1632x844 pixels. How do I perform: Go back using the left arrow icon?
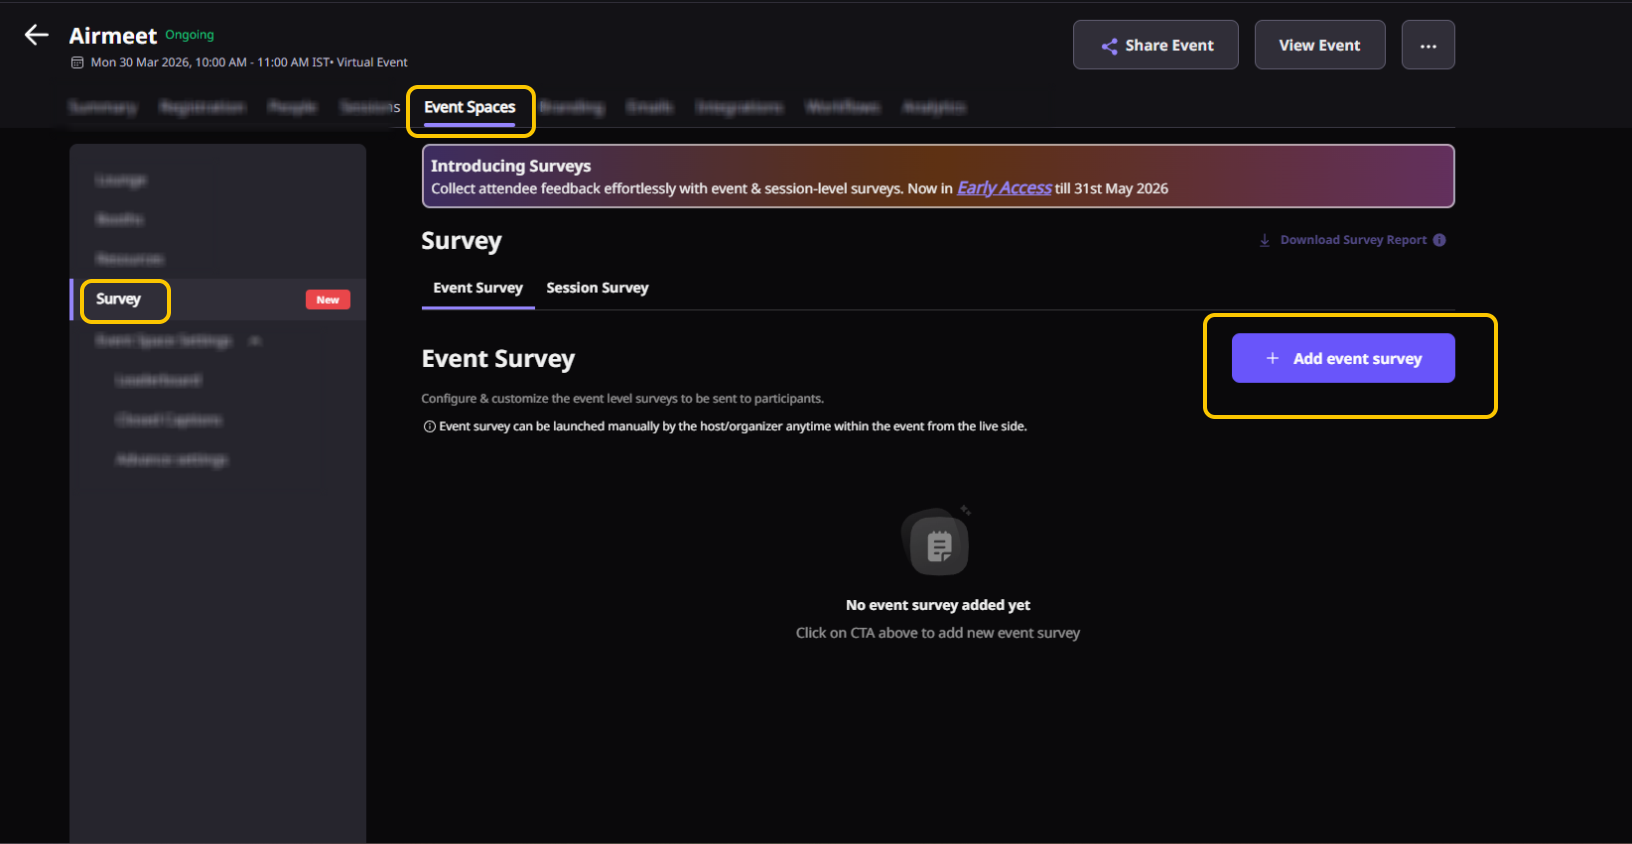tap(37, 35)
